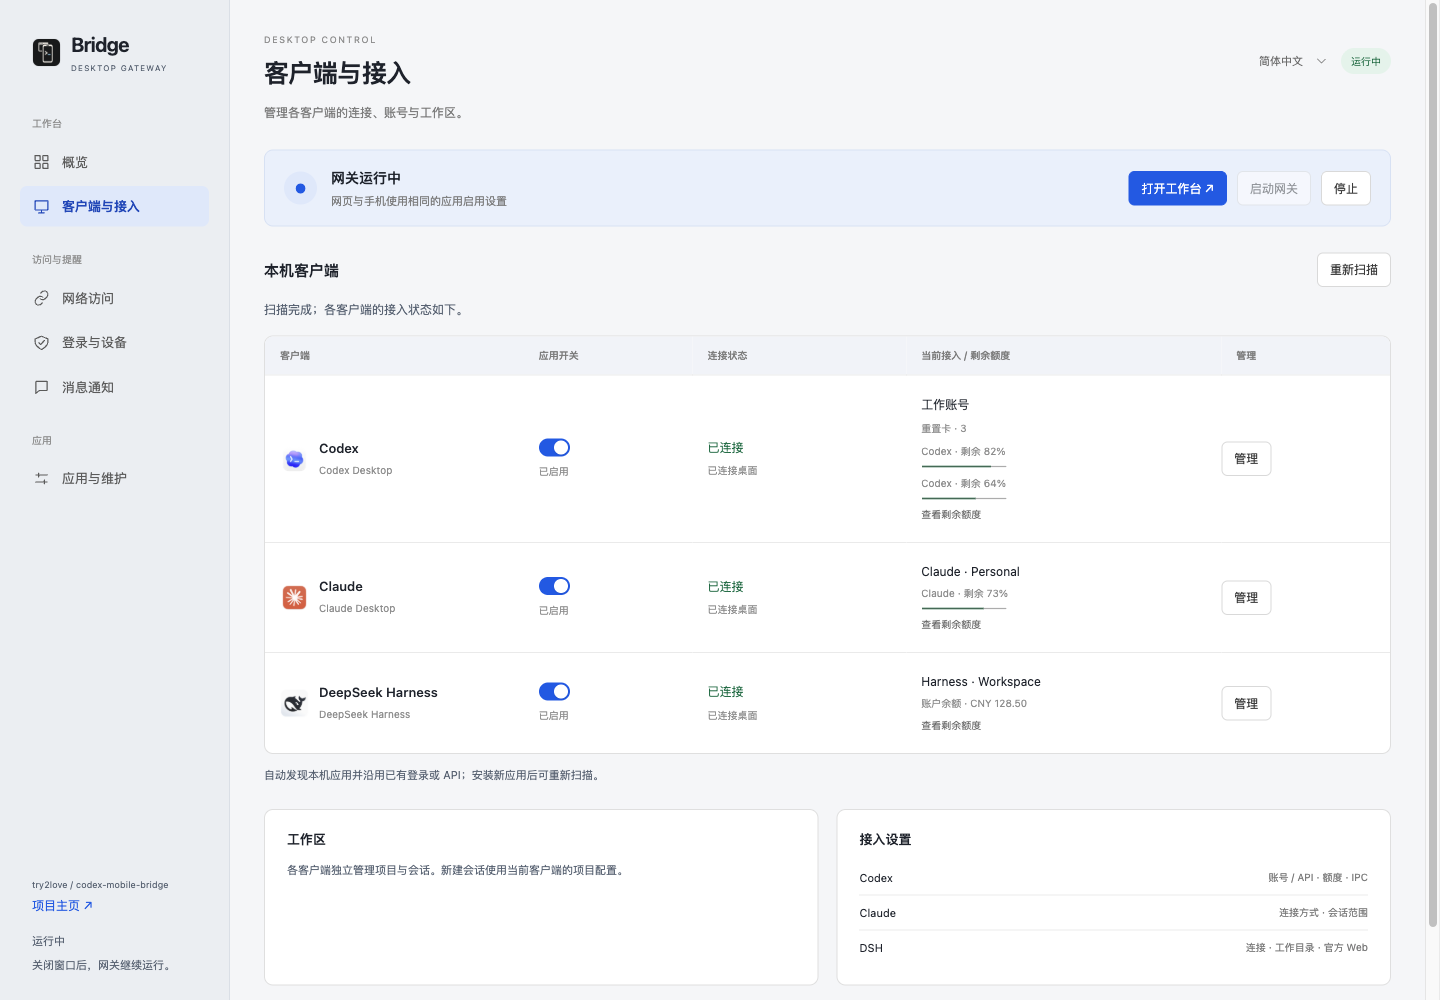Click the 概览 grid icon in sidebar
The height and width of the screenshot is (1000, 1440).
pyautogui.click(x=41, y=162)
